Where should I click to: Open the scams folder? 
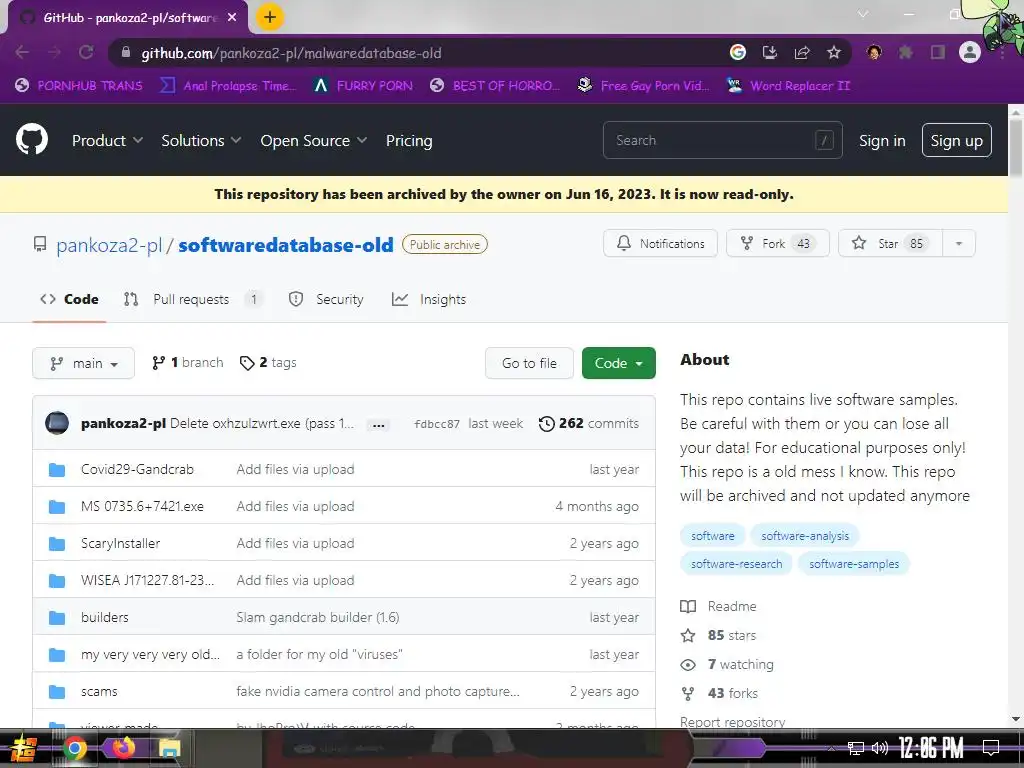99,691
